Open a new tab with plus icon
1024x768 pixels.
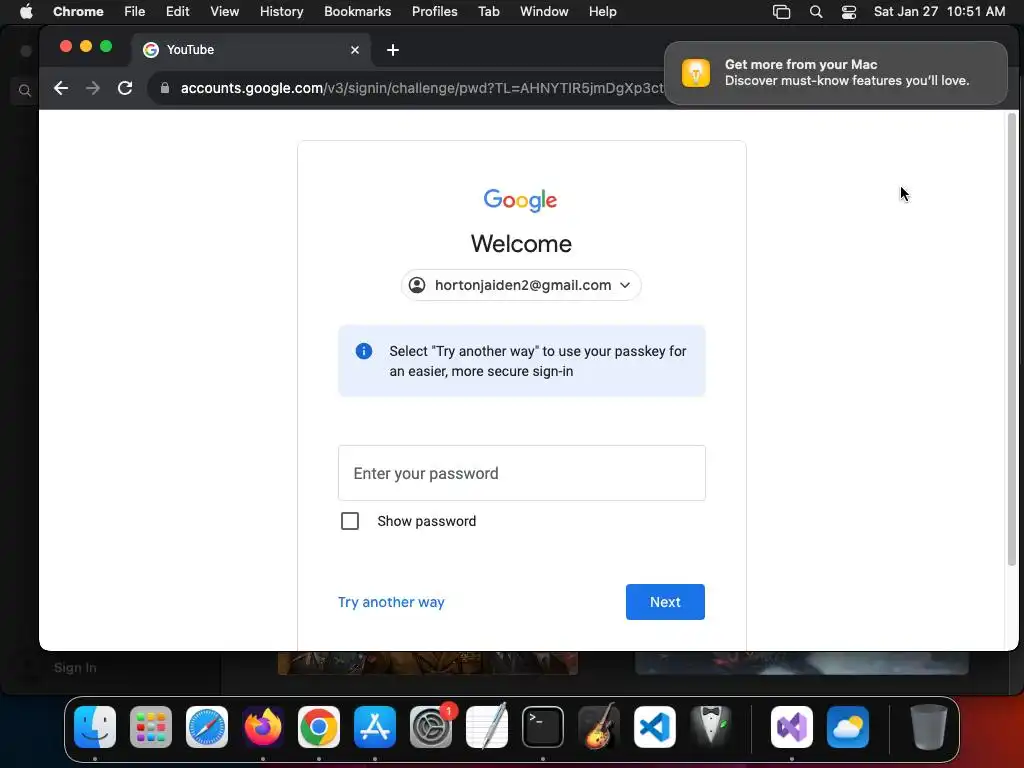point(392,50)
